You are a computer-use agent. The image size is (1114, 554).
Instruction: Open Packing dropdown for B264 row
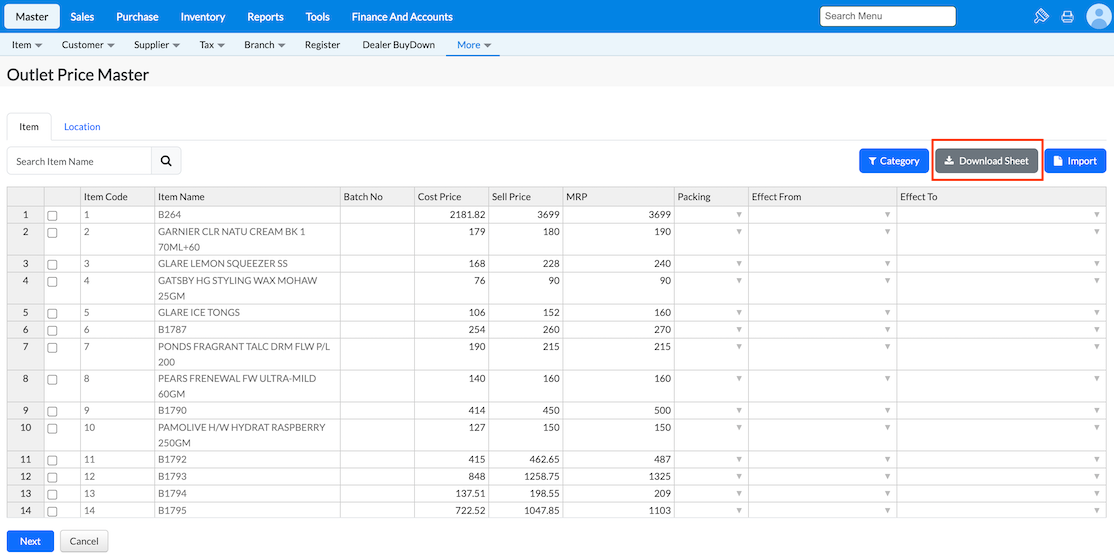pyautogui.click(x=739, y=215)
